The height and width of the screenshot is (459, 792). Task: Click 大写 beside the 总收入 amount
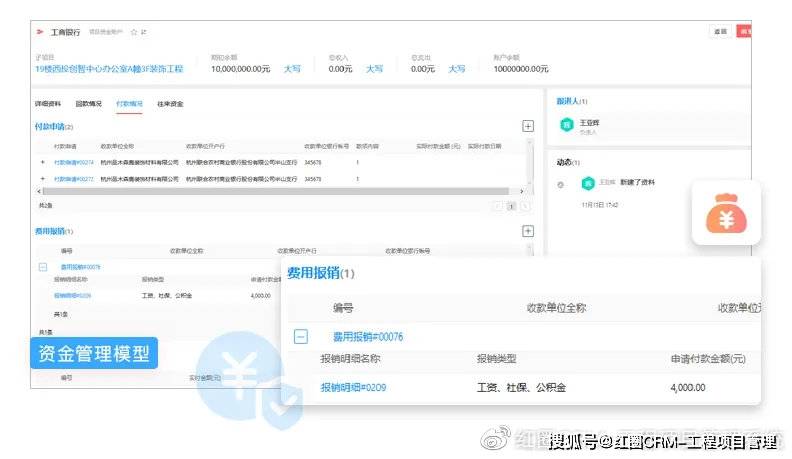pyautogui.click(x=374, y=69)
